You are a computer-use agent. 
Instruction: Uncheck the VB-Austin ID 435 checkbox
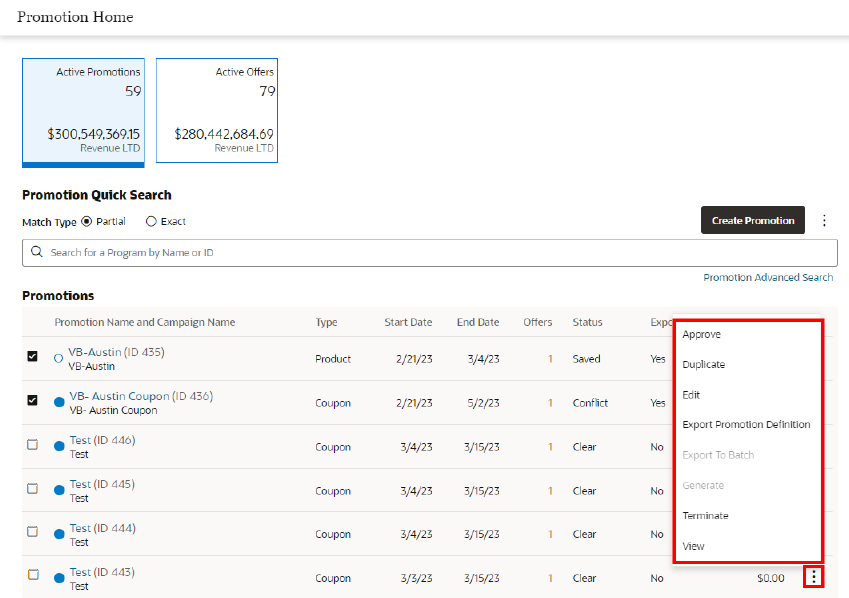click(32, 356)
